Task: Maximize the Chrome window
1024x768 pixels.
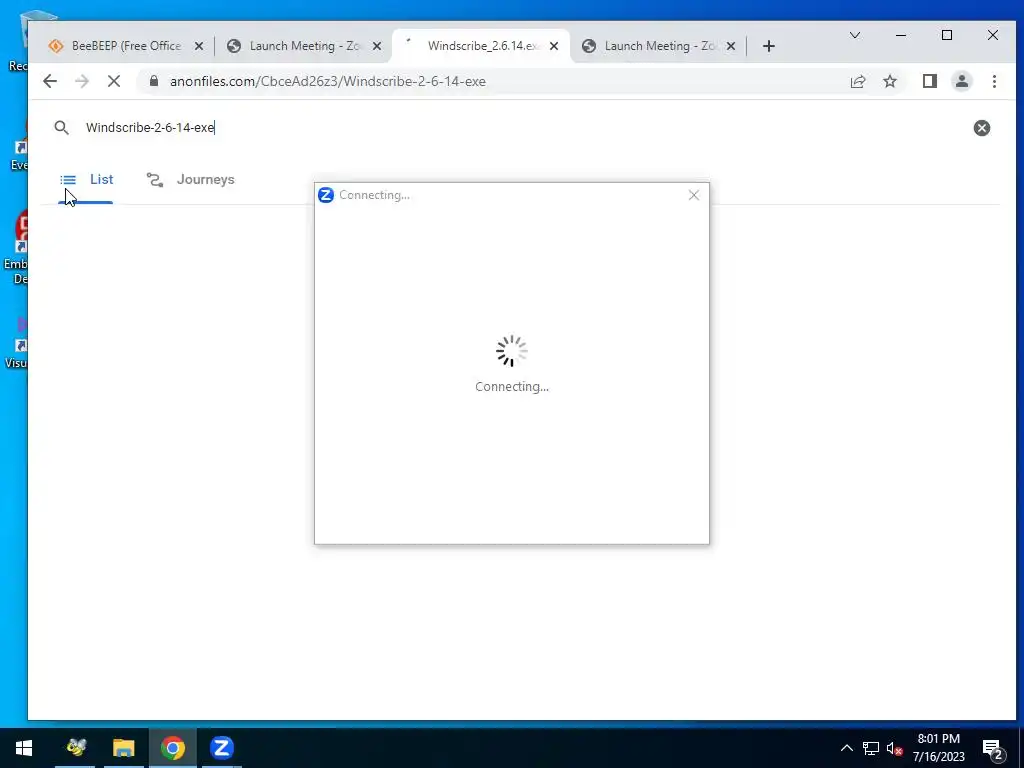Action: [946, 35]
